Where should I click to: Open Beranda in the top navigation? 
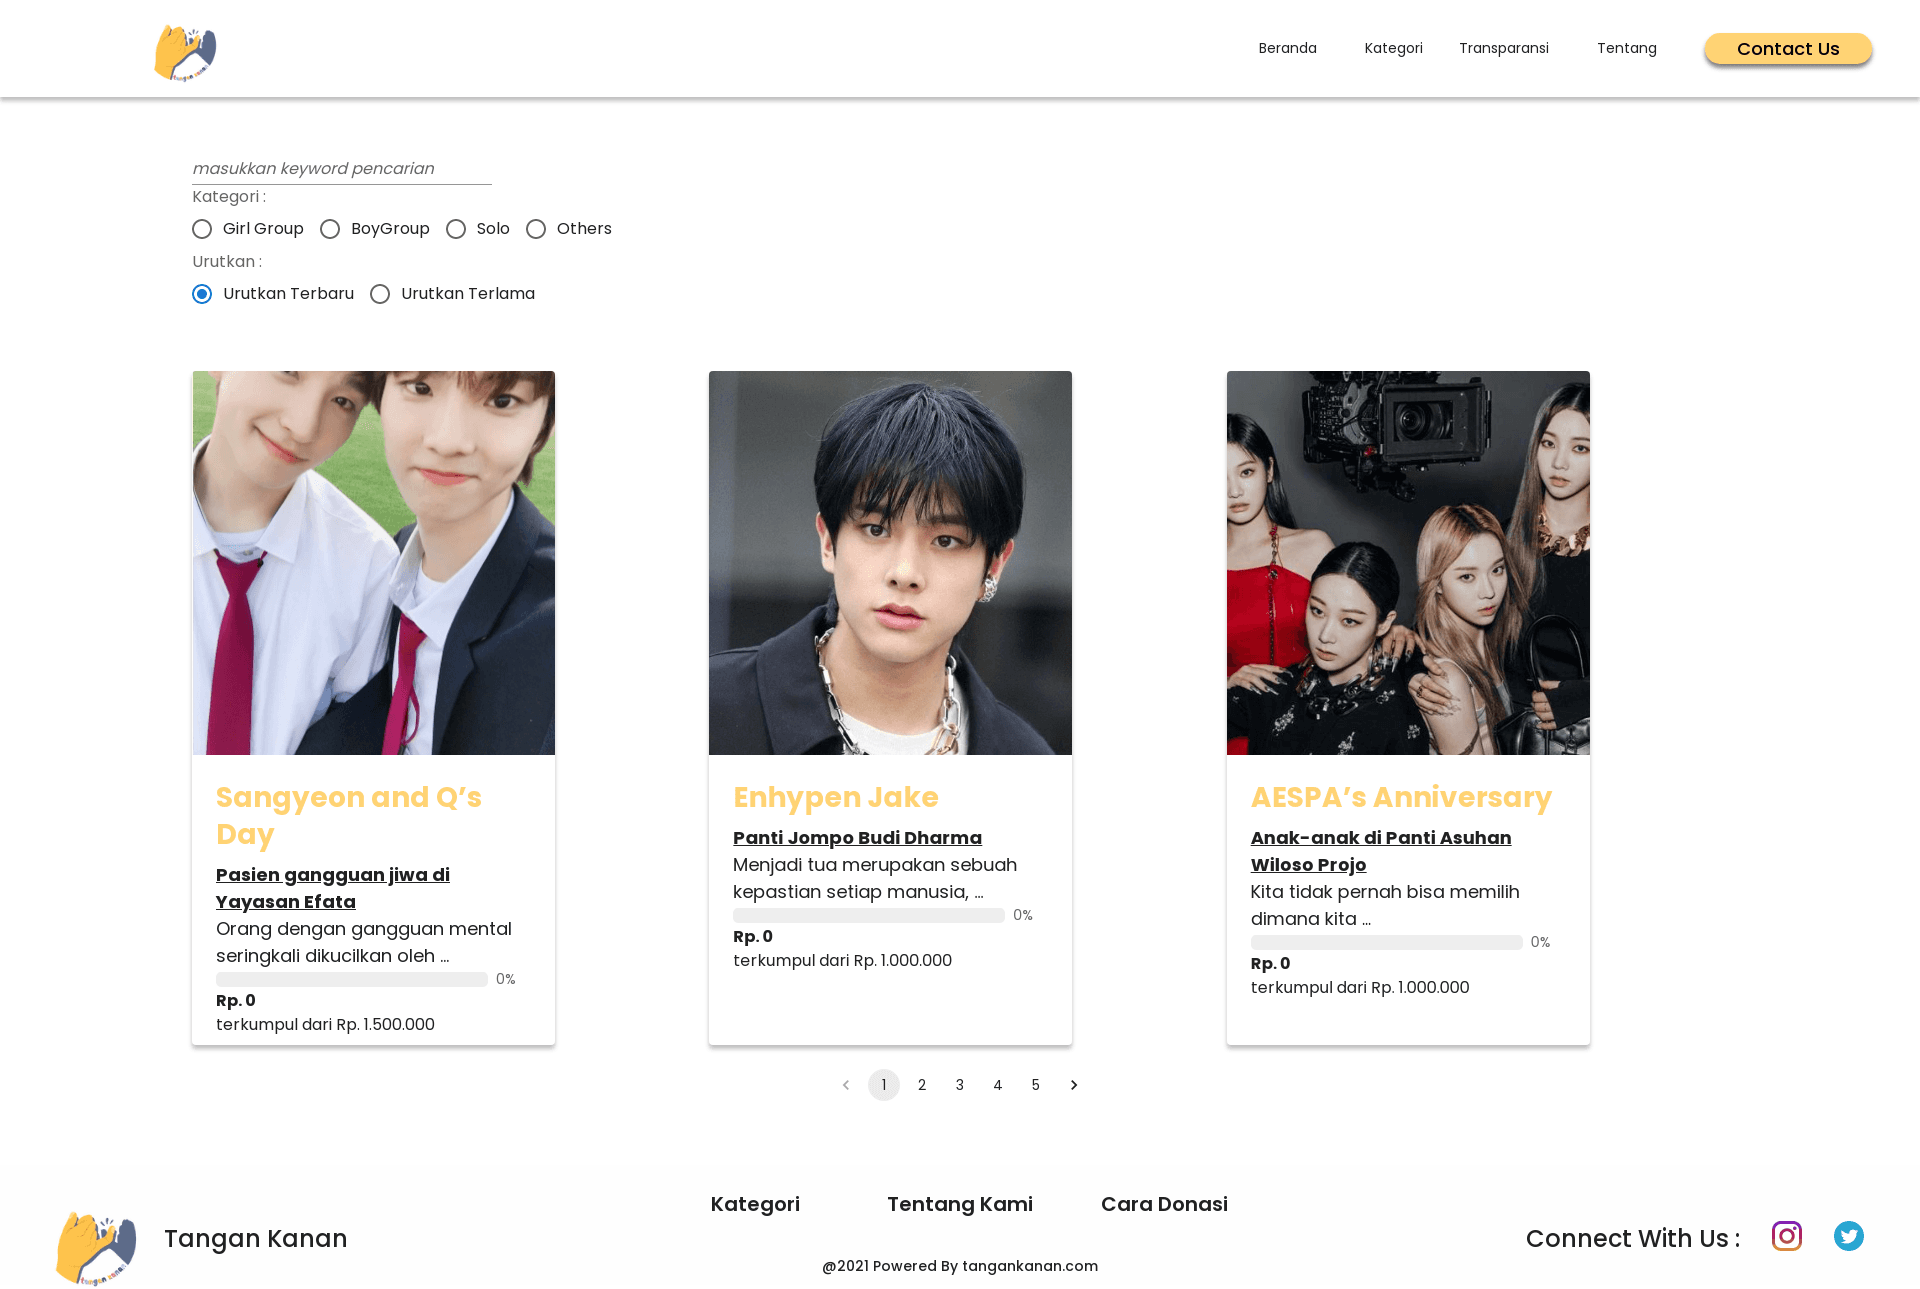(1287, 48)
